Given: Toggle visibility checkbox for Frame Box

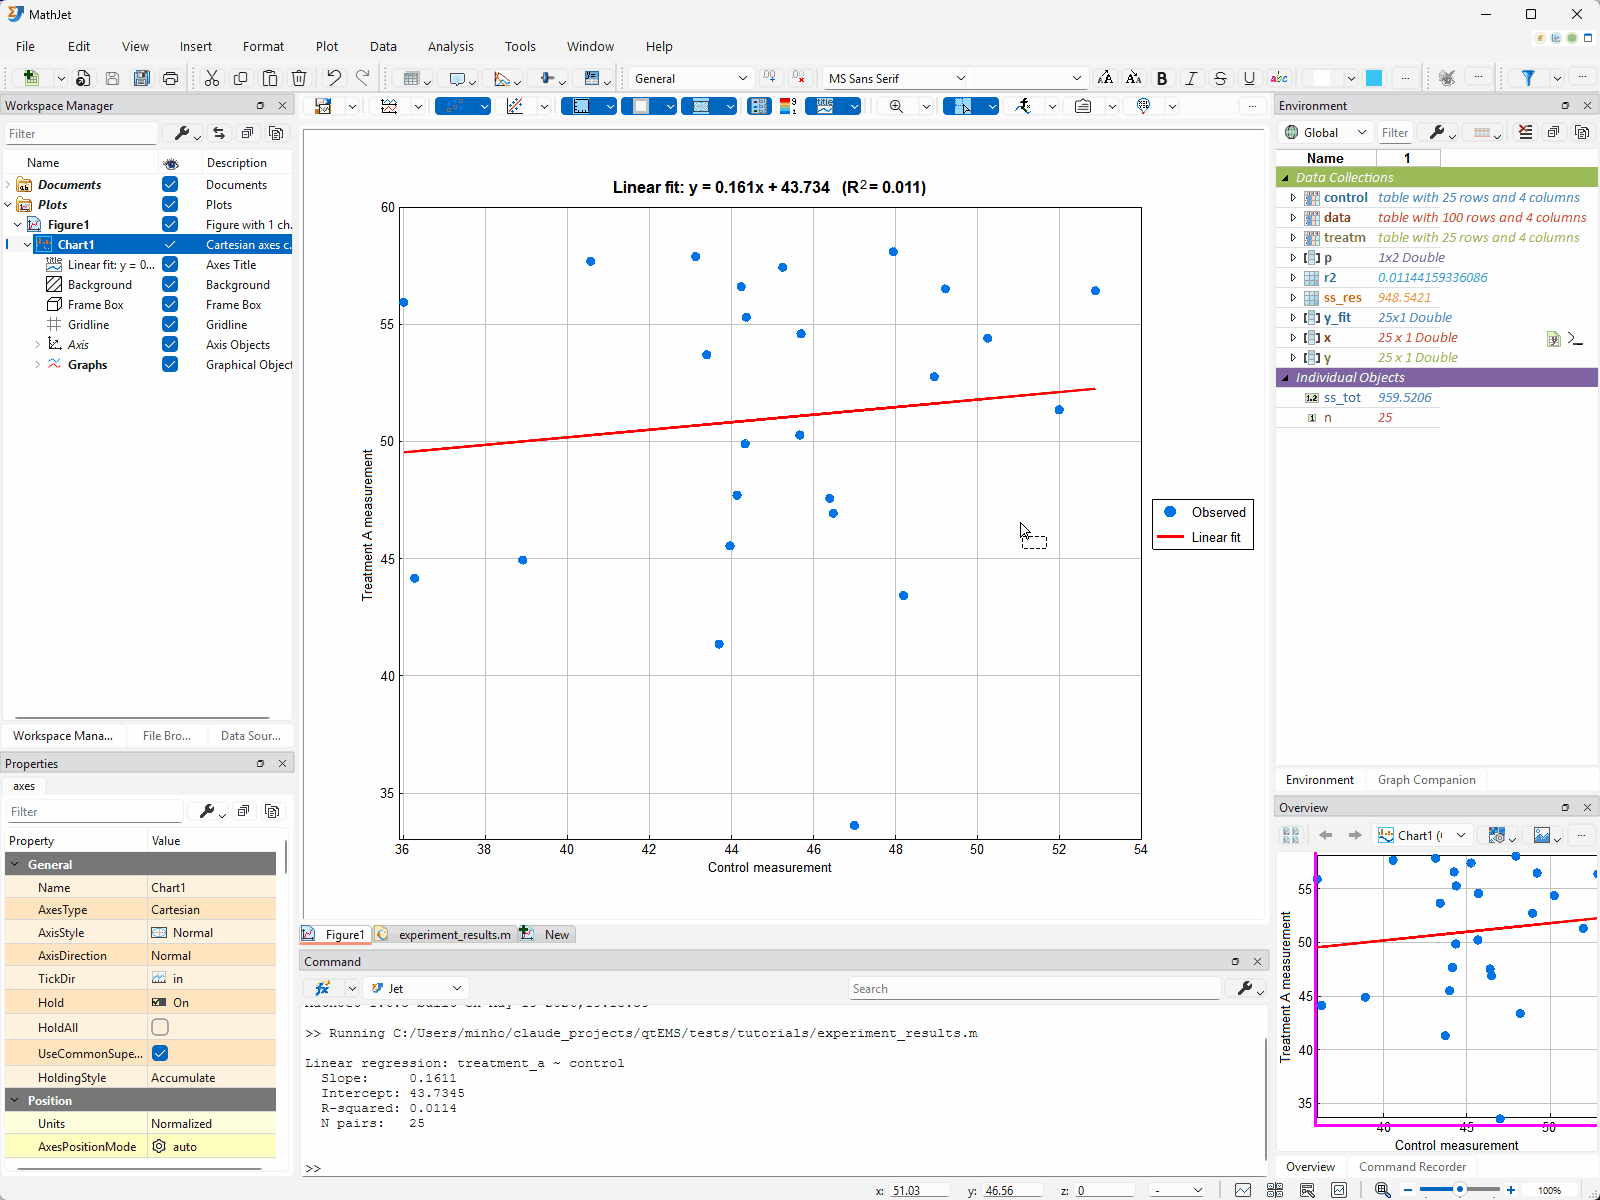Looking at the screenshot, I should tap(170, 304).
